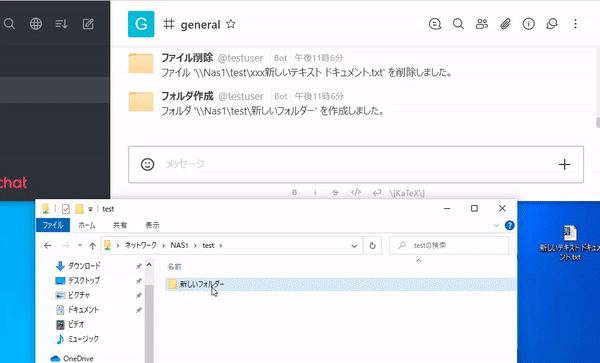Open the directory globe icon
The height and width of the screenshot is (363, 600).
pos(36,24)
